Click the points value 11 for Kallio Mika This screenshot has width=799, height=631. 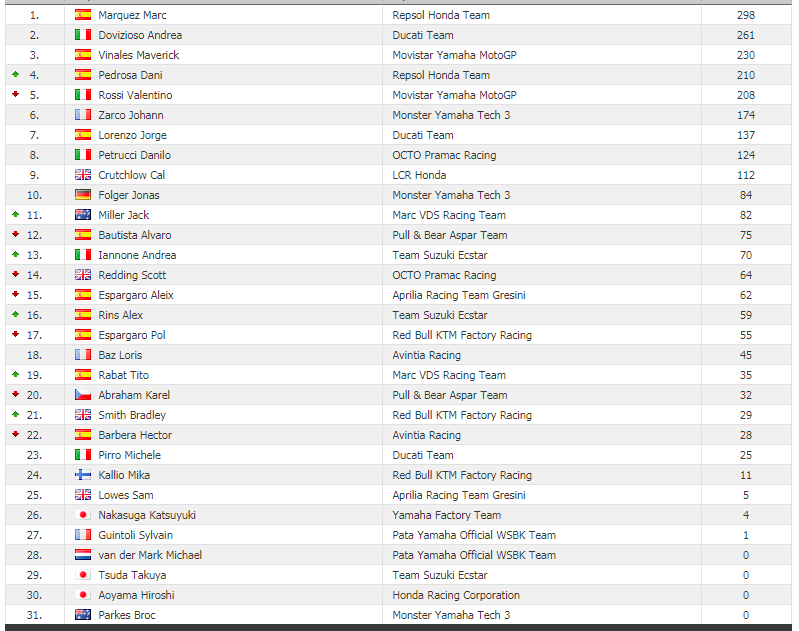pos(746,475)
